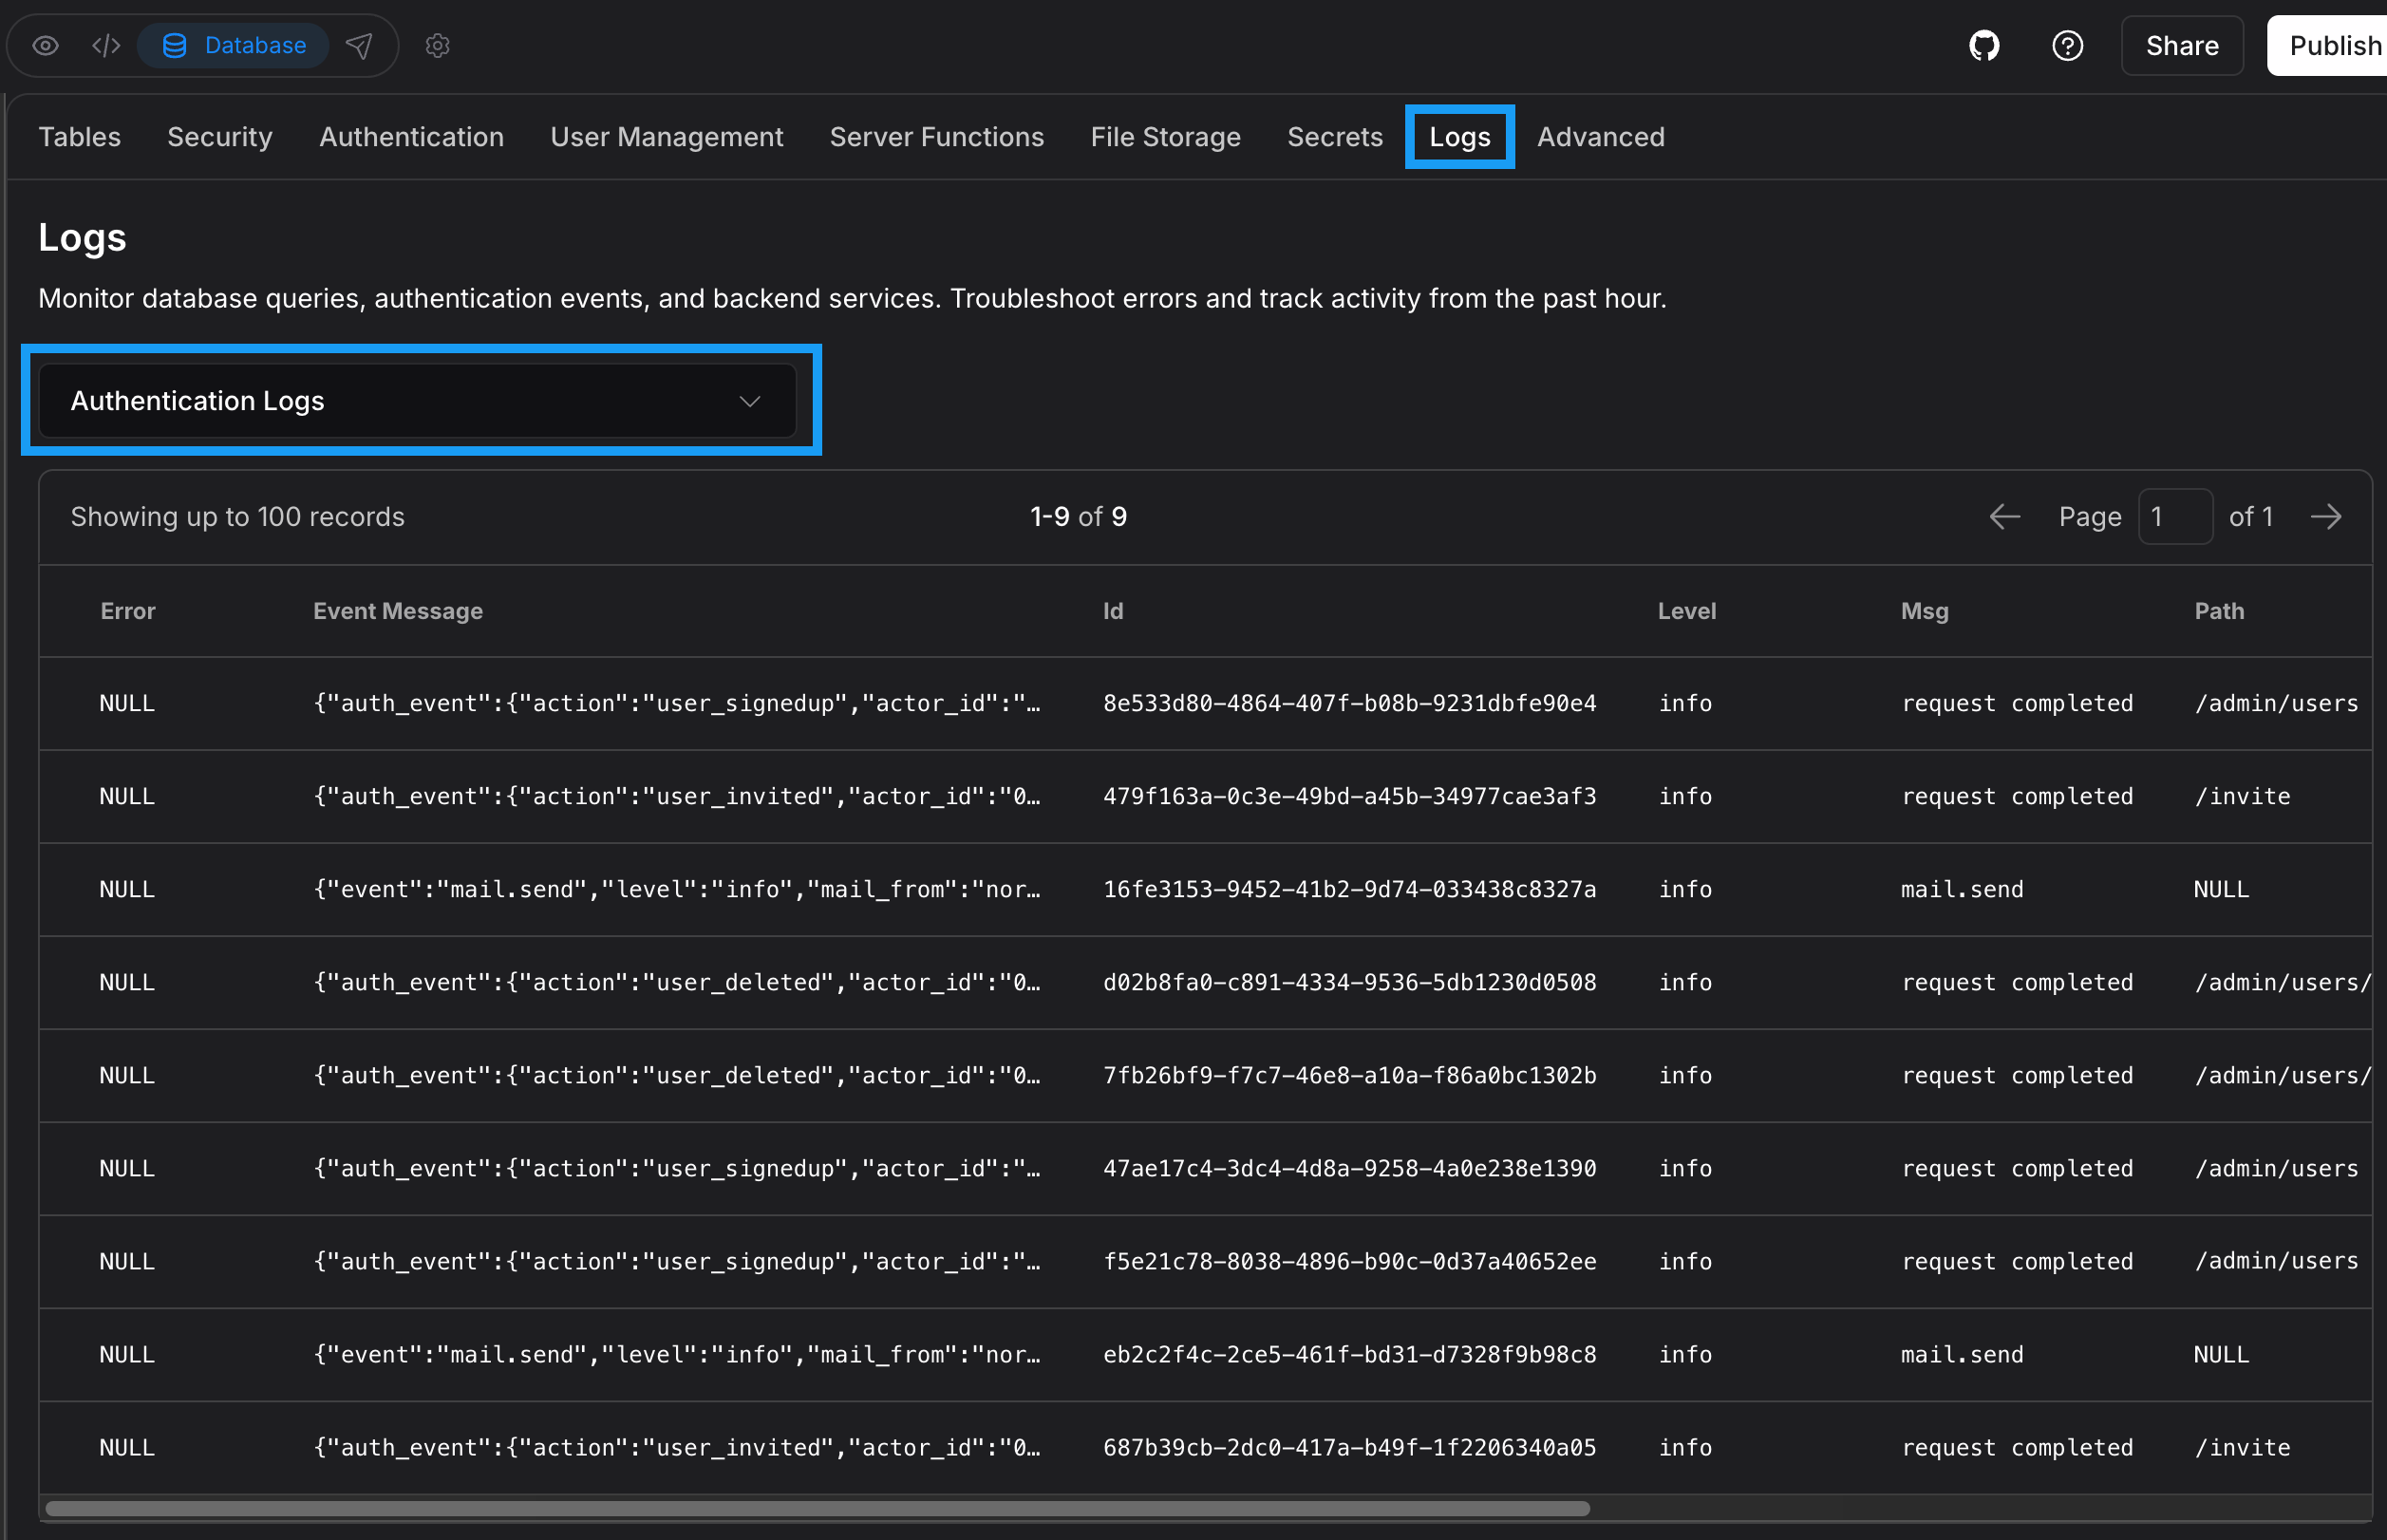The width and height of the screenshot is (2387, 1540).
Task: Click the Id column header
Action: tap(1113, 611)
